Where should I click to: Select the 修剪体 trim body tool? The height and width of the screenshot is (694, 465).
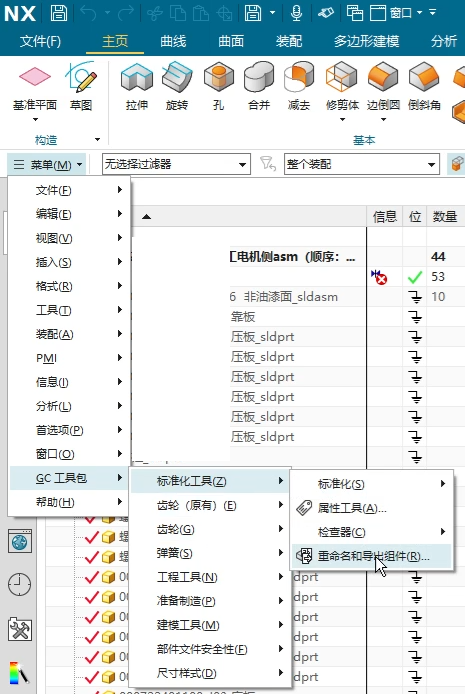(342, 87)
